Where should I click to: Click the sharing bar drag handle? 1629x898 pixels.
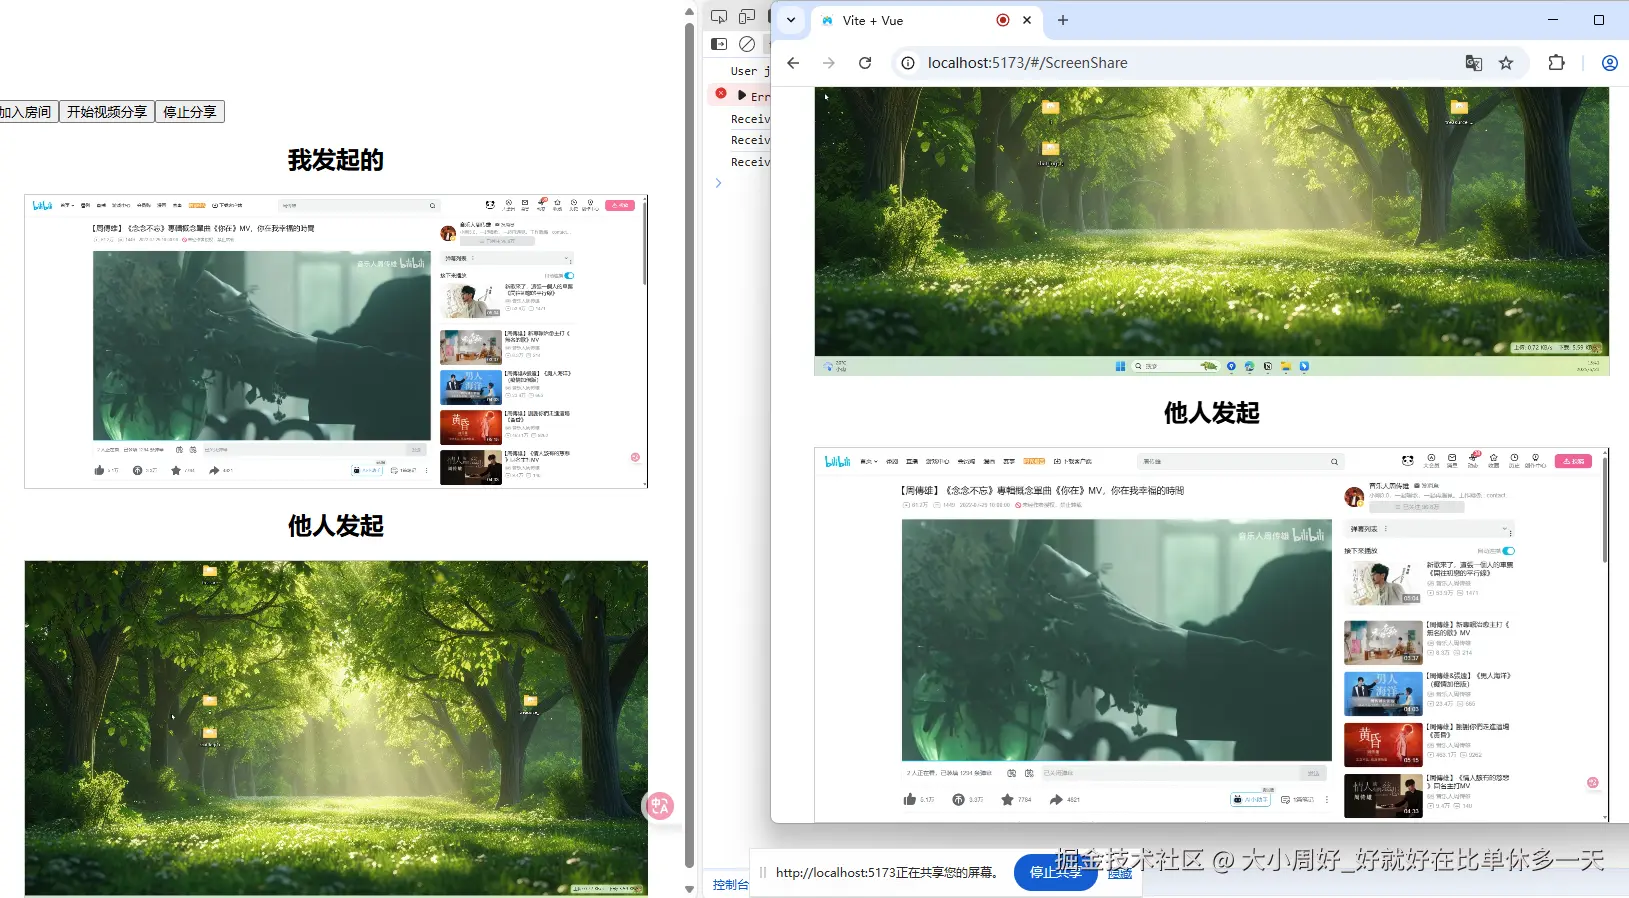click(x=763, y=872)
